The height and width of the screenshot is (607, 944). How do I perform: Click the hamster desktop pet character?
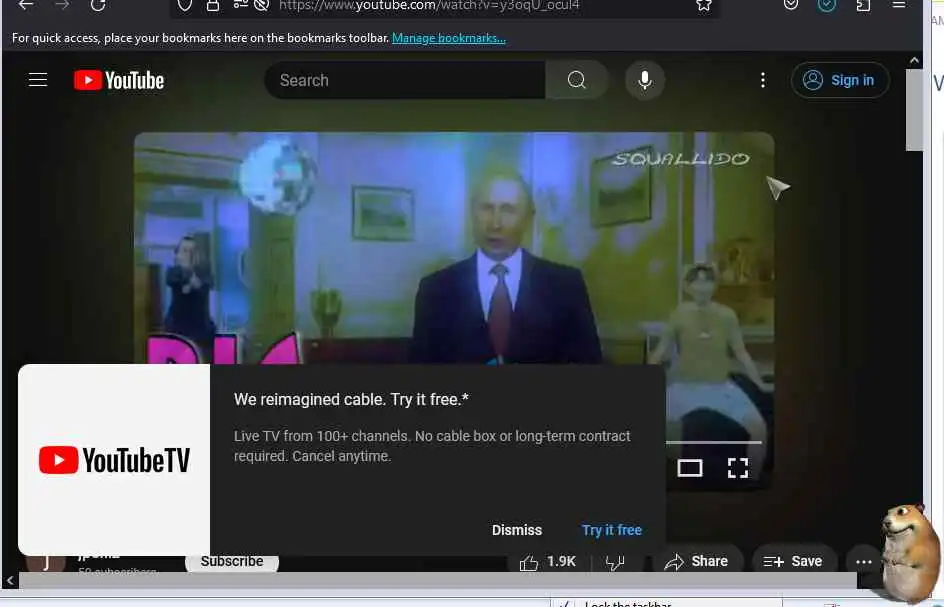point(911,553)
